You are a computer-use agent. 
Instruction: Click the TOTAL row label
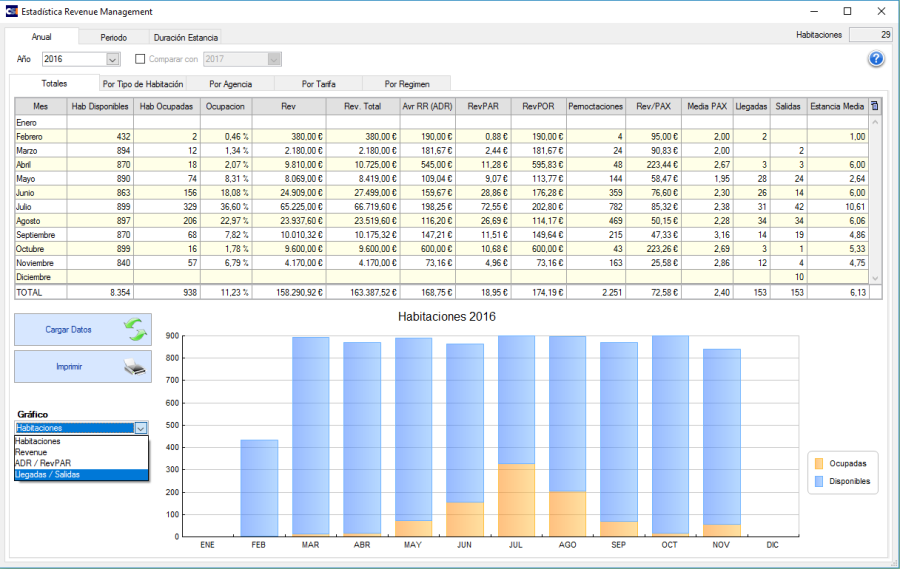pyautogui.click(x=29, y=292)
